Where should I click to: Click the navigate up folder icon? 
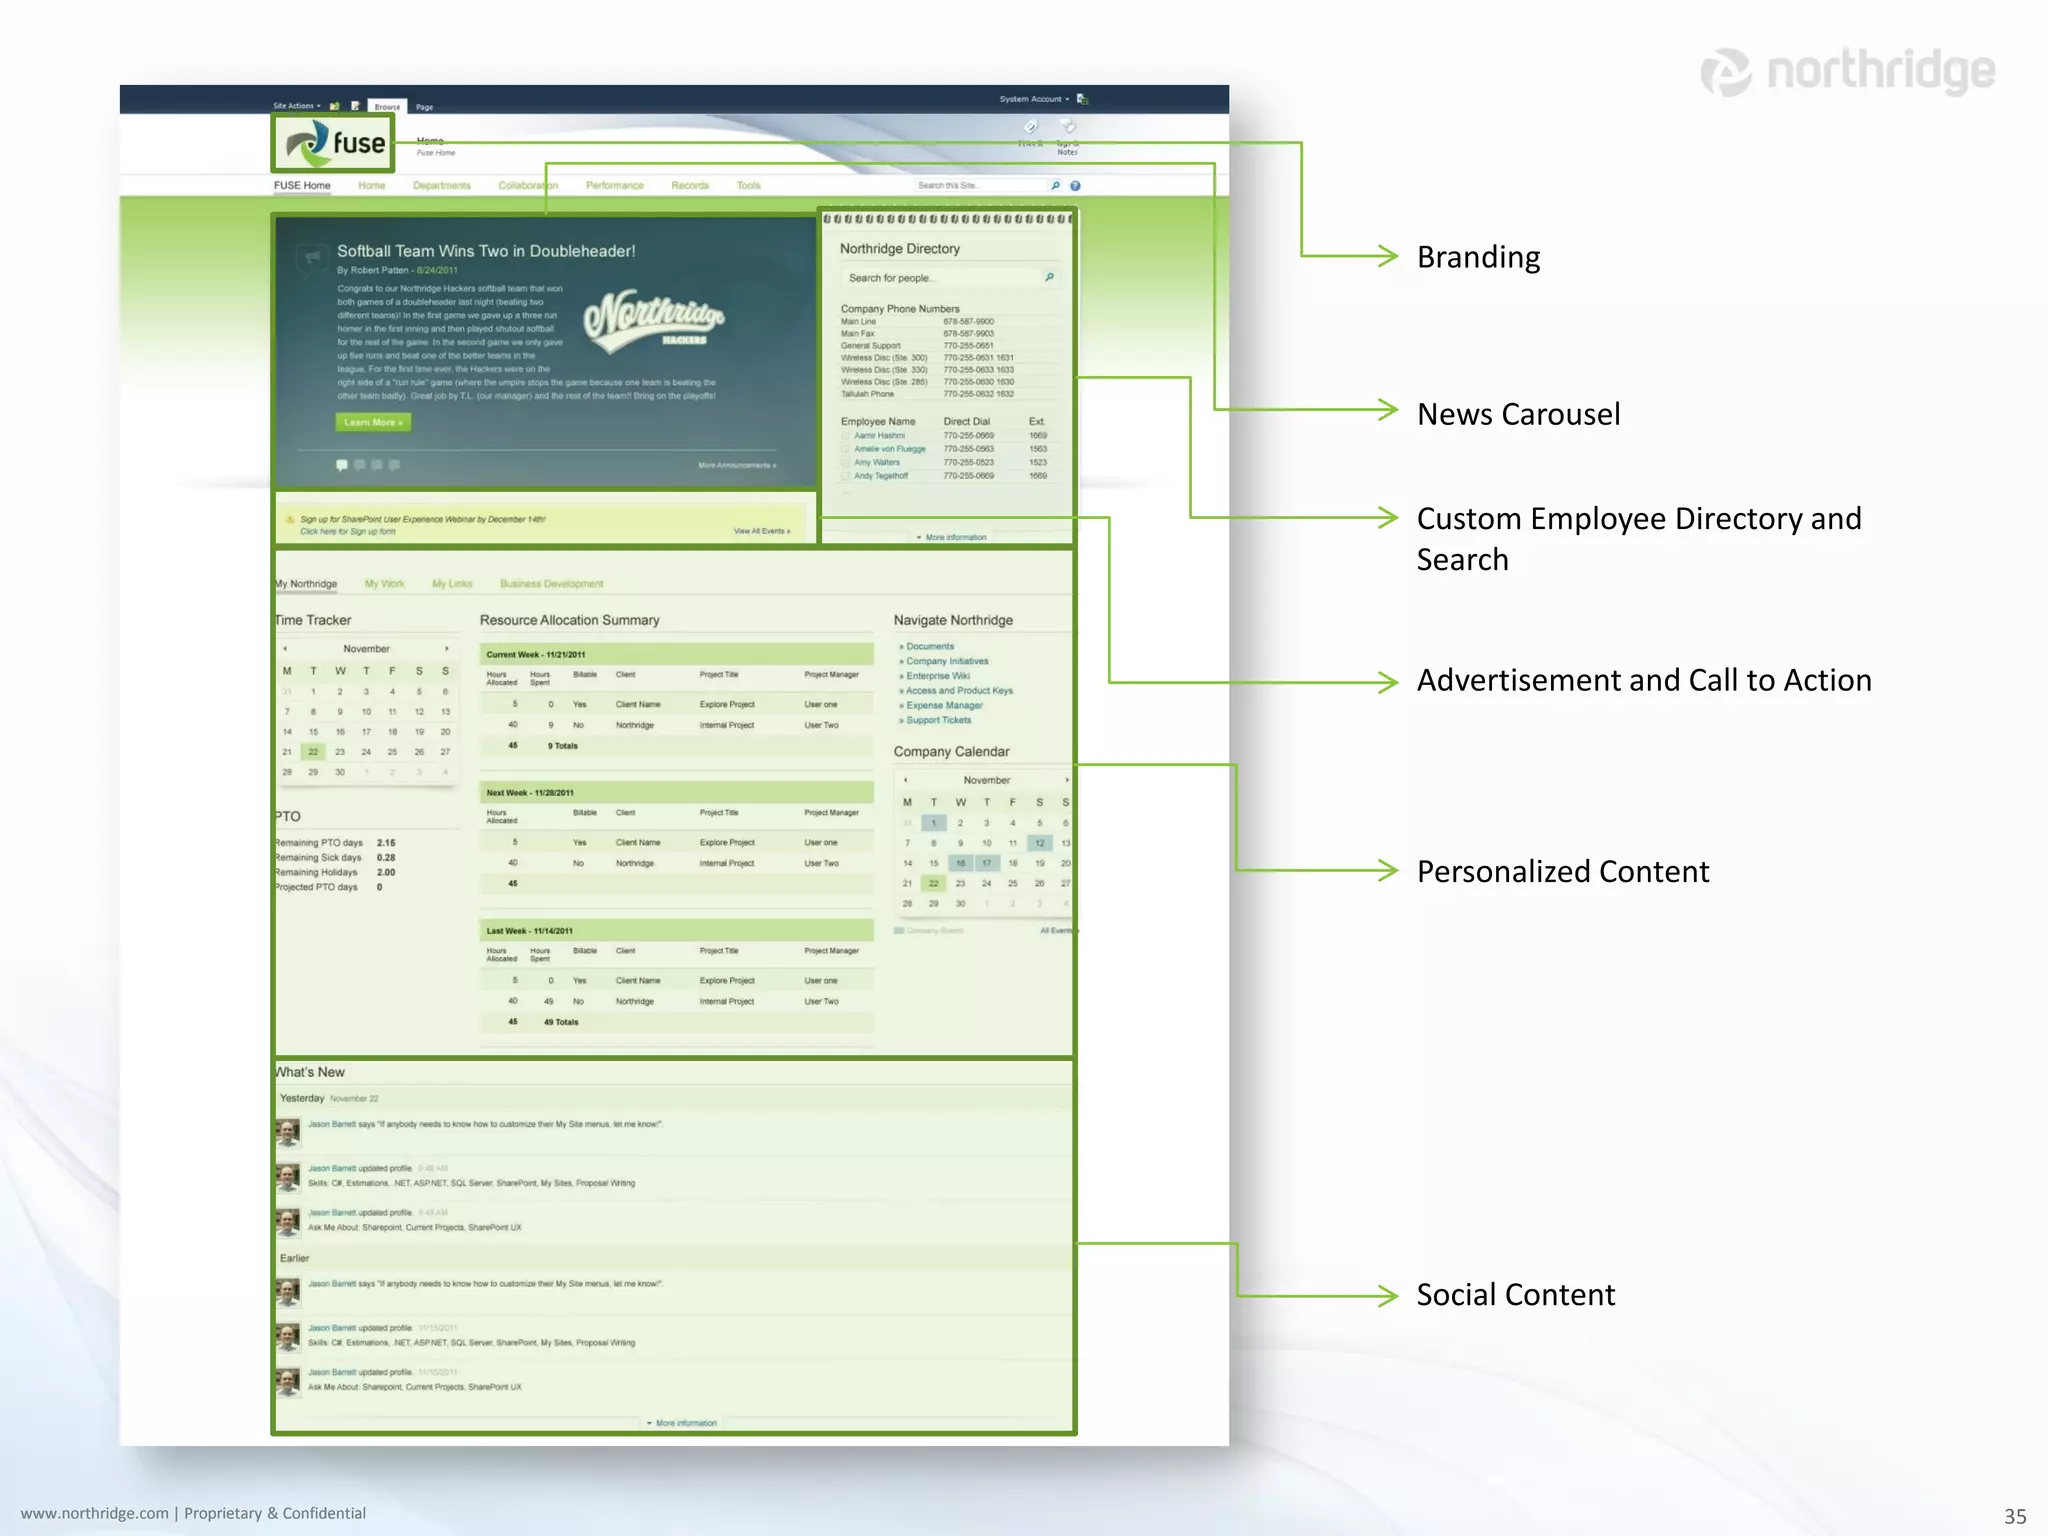(x=335, y=105)
